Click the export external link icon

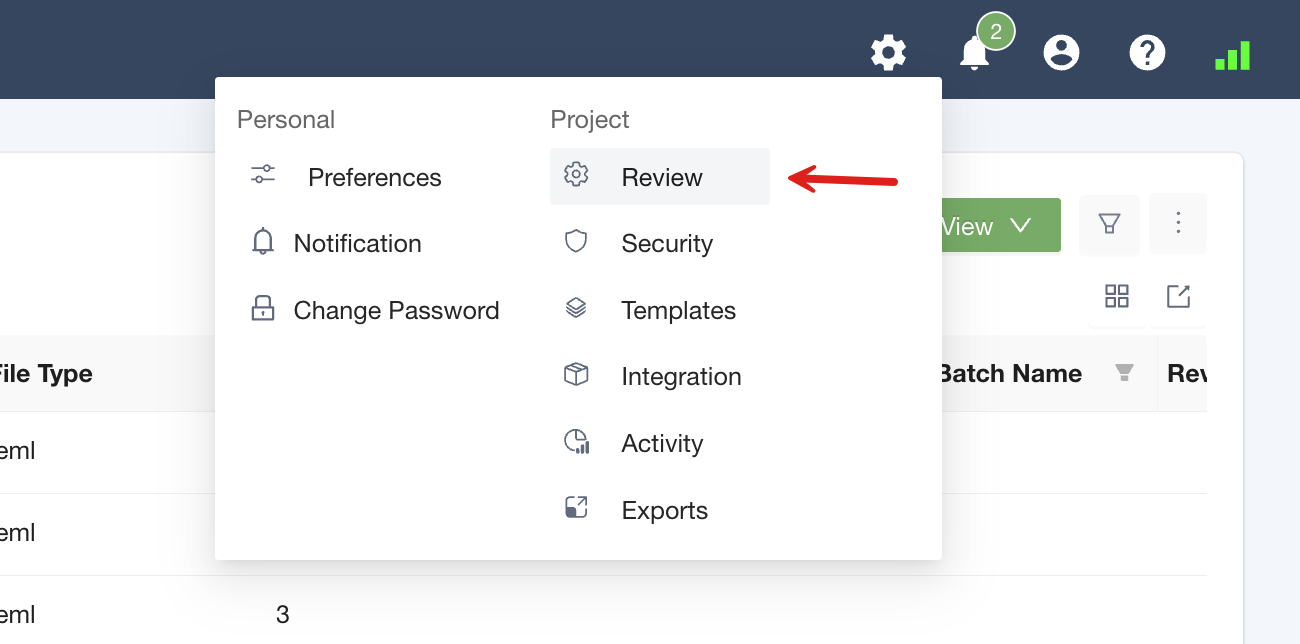point(1178,296)
